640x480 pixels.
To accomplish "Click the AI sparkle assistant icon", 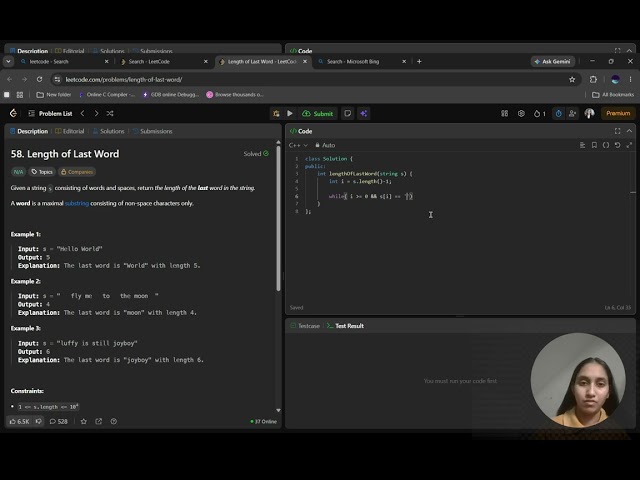I will click(x=364, y=113).
